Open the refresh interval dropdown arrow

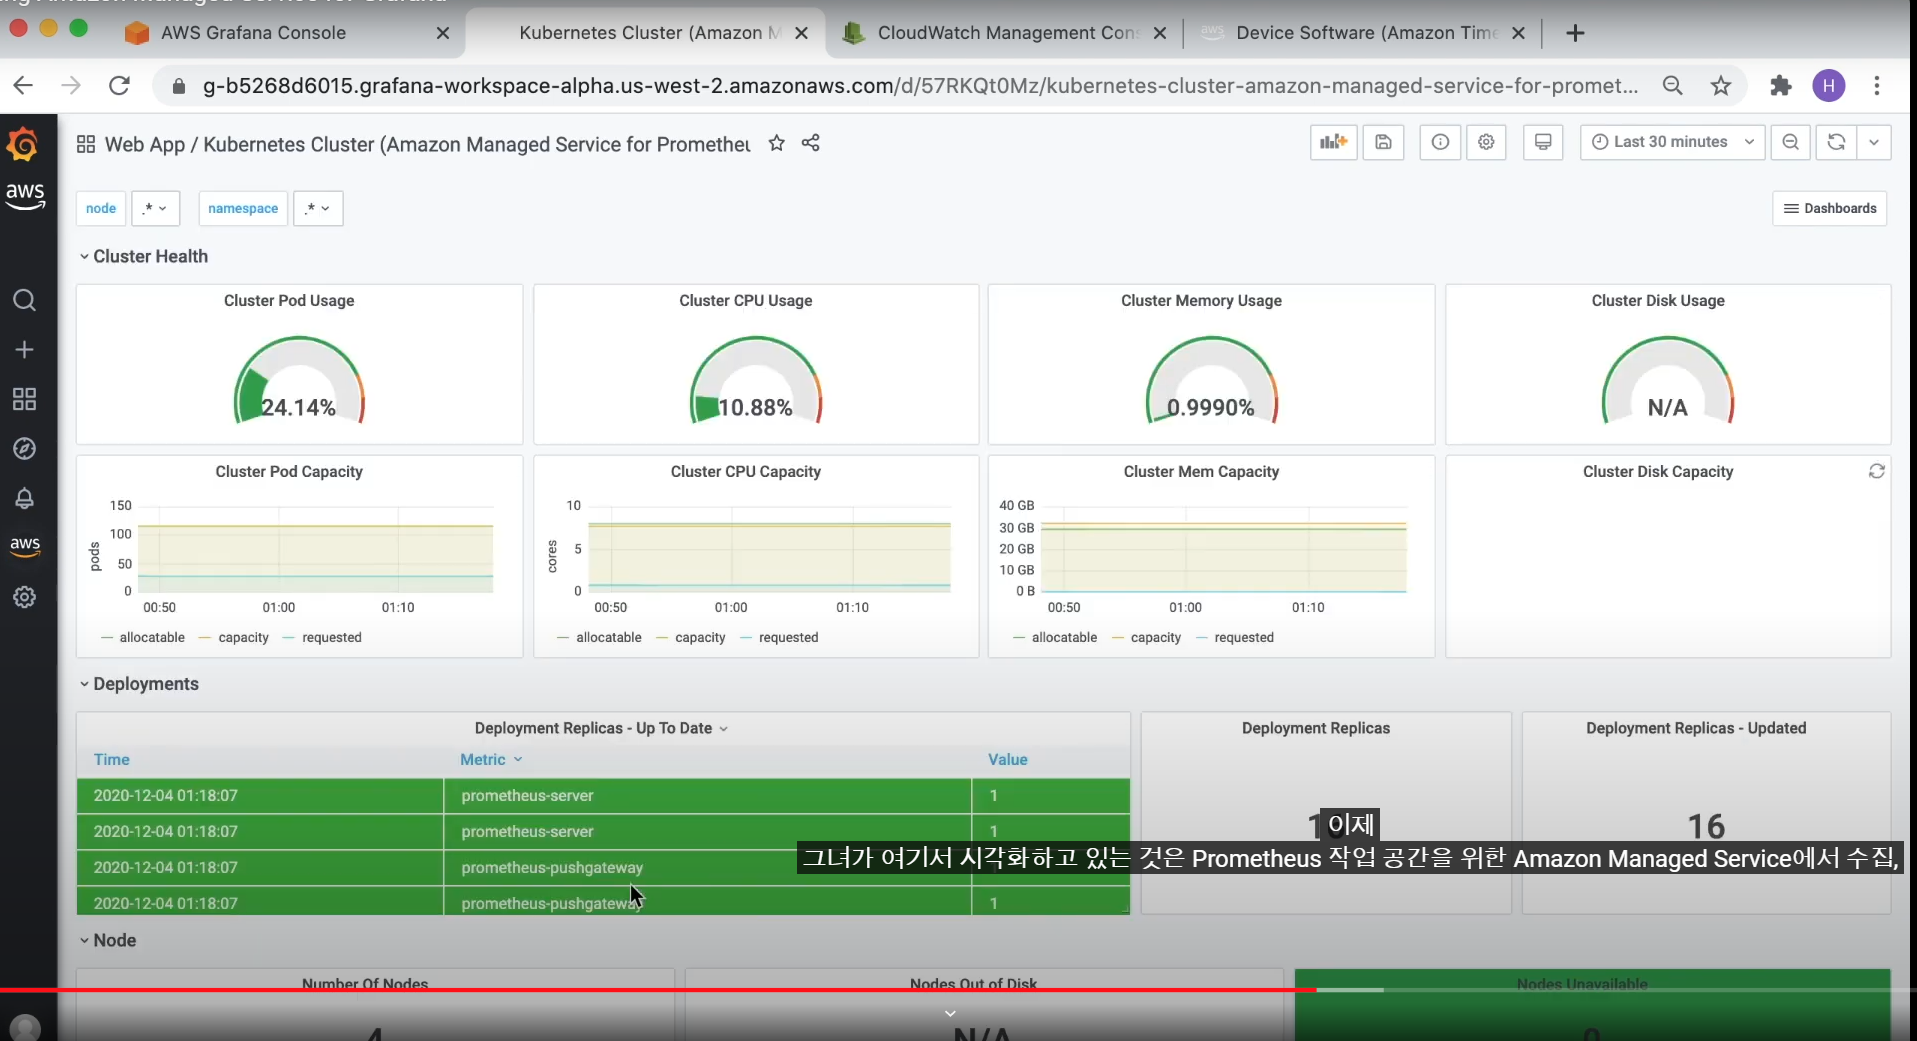click(x=1874, y=142)
